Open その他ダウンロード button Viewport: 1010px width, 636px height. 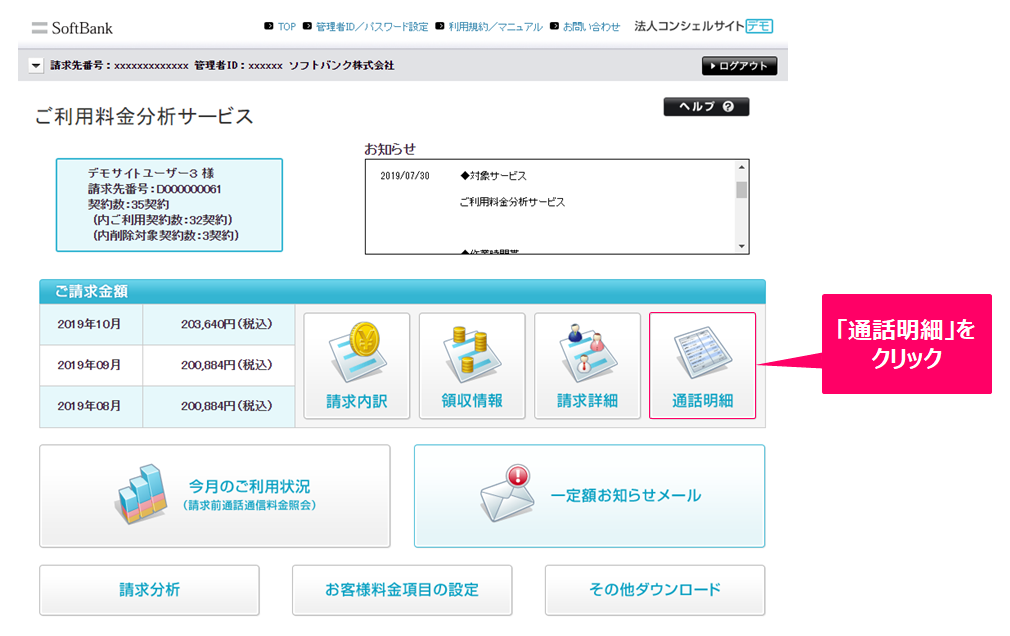(x=655, y=590)
